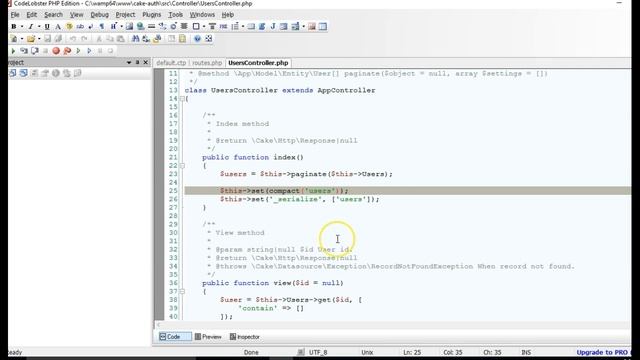The image size is (640, 360).
Task: Click the 'J' script toolbar icon
Action: [273, 27]
